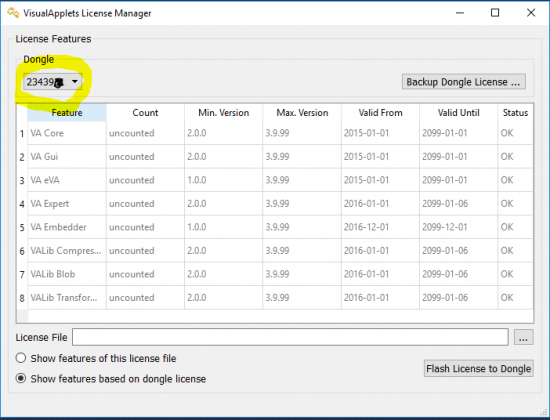Select the VA Embedder feature cell
Viewport: 550px width, 420px height.
click(67, 227)
